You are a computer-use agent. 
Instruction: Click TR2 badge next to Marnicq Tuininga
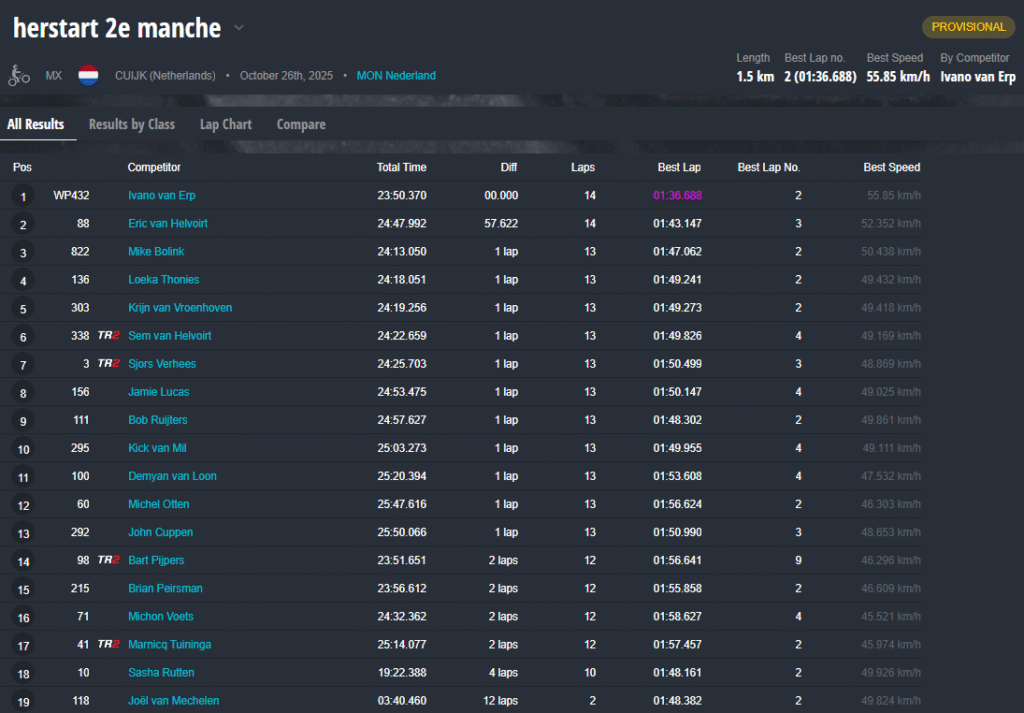[x=109, y=644]
